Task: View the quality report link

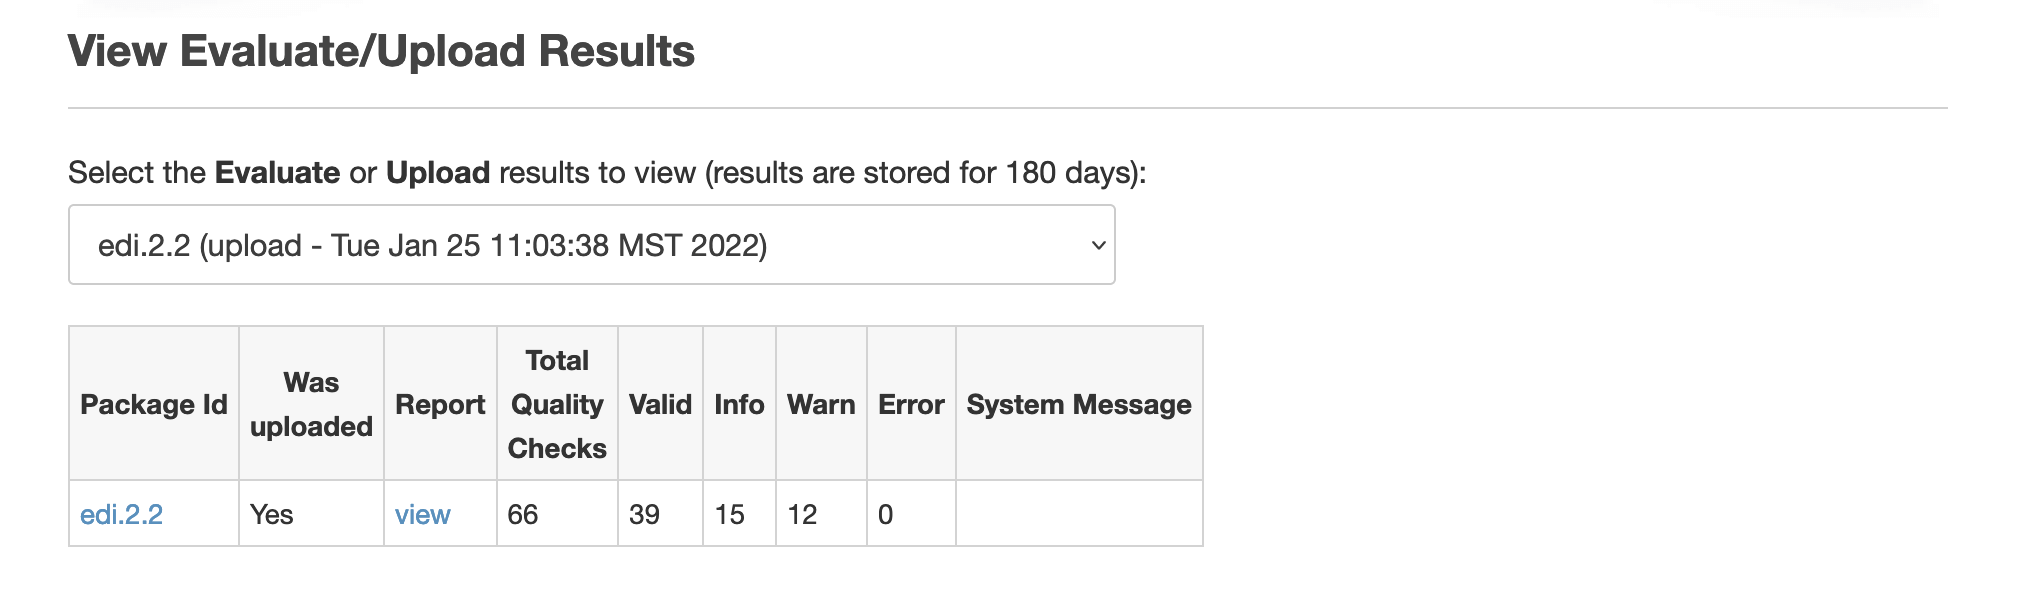Action: (422, 514)
